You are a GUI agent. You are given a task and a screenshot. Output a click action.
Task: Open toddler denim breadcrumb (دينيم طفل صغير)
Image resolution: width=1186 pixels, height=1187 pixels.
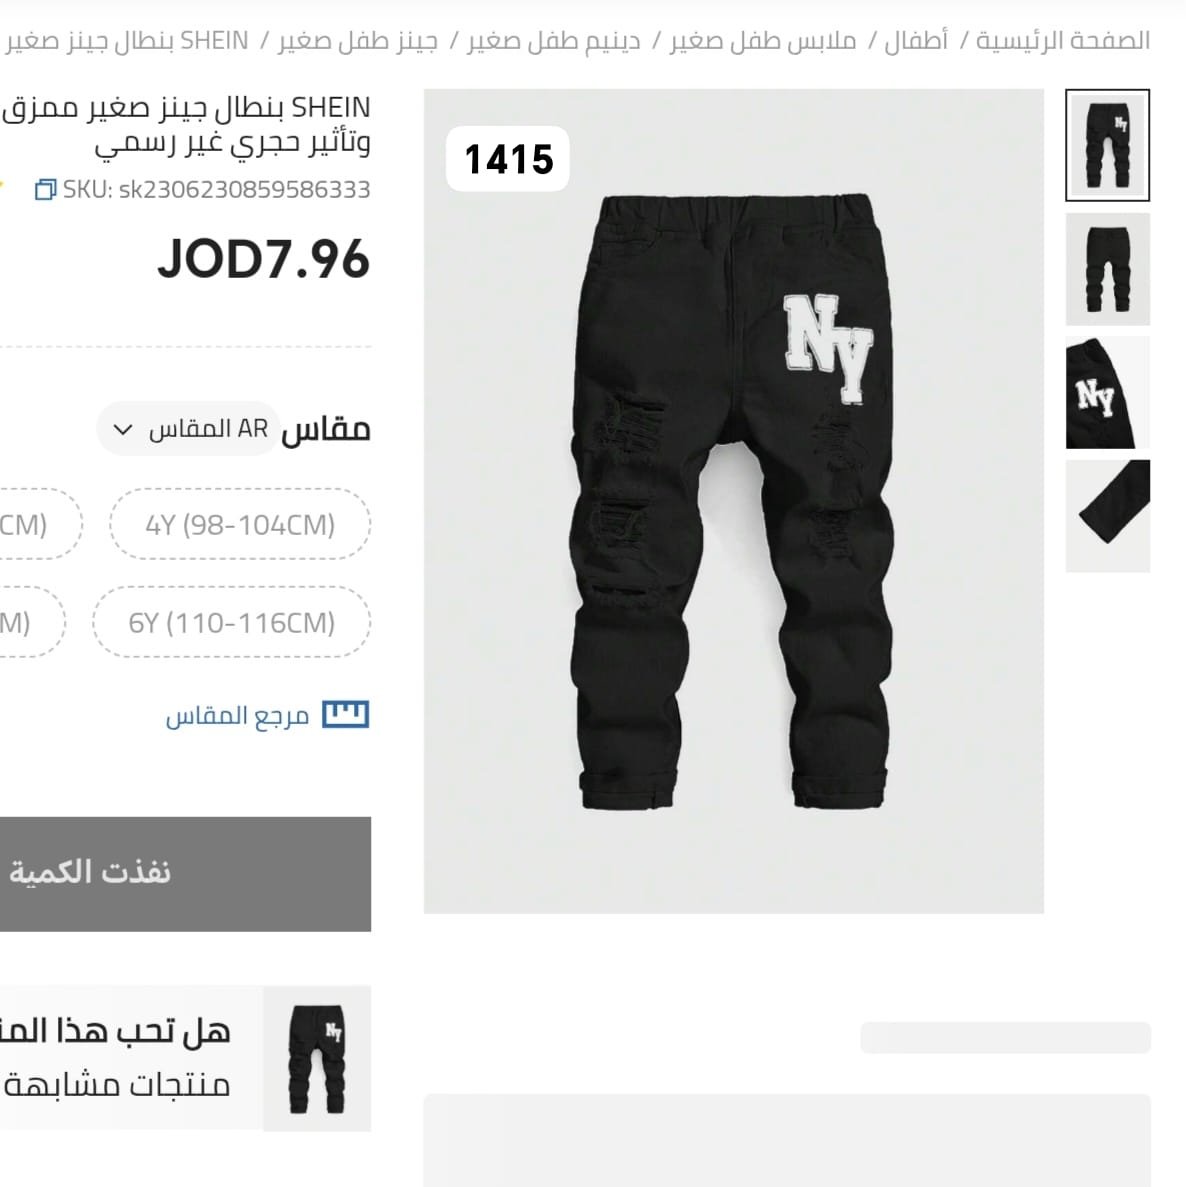coord(553,40)
